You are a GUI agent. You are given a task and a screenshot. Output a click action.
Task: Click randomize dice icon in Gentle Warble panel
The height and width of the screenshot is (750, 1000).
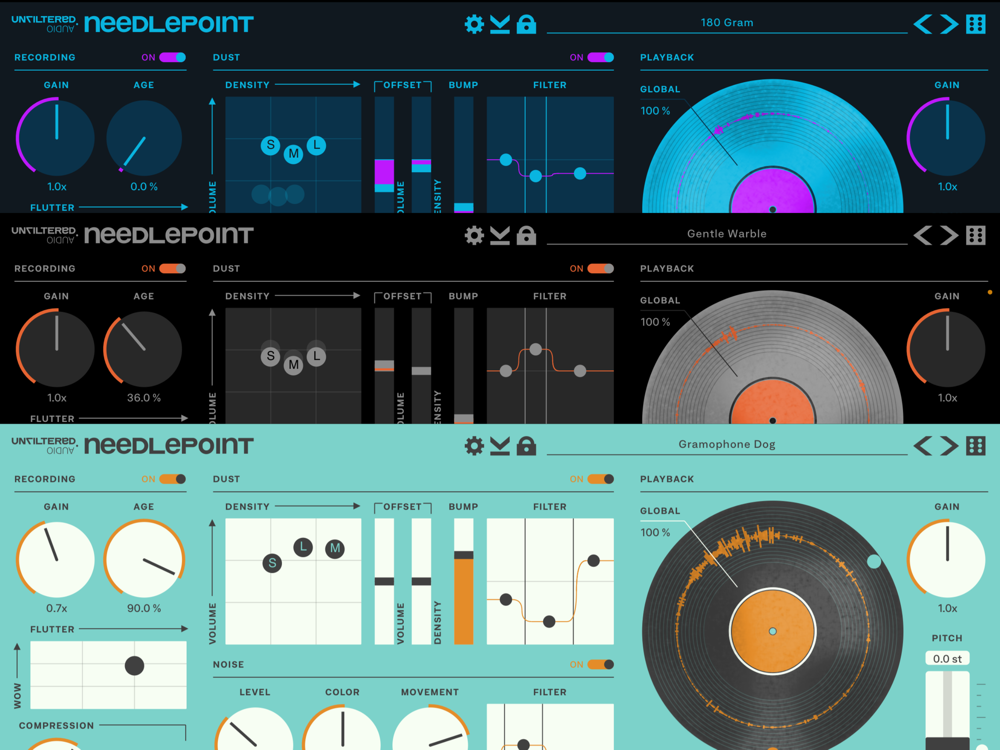click(x=976, y=235)
